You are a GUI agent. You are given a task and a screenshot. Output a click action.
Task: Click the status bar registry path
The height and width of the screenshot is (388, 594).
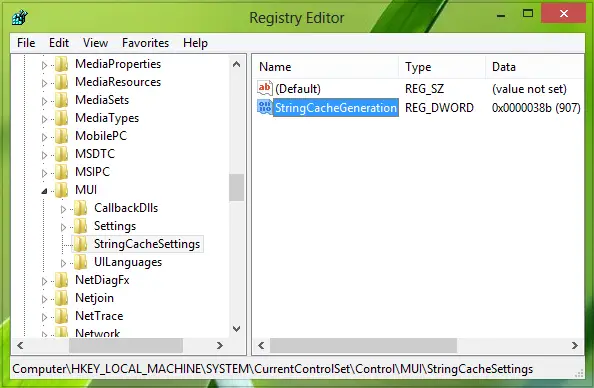pos(273,369)
